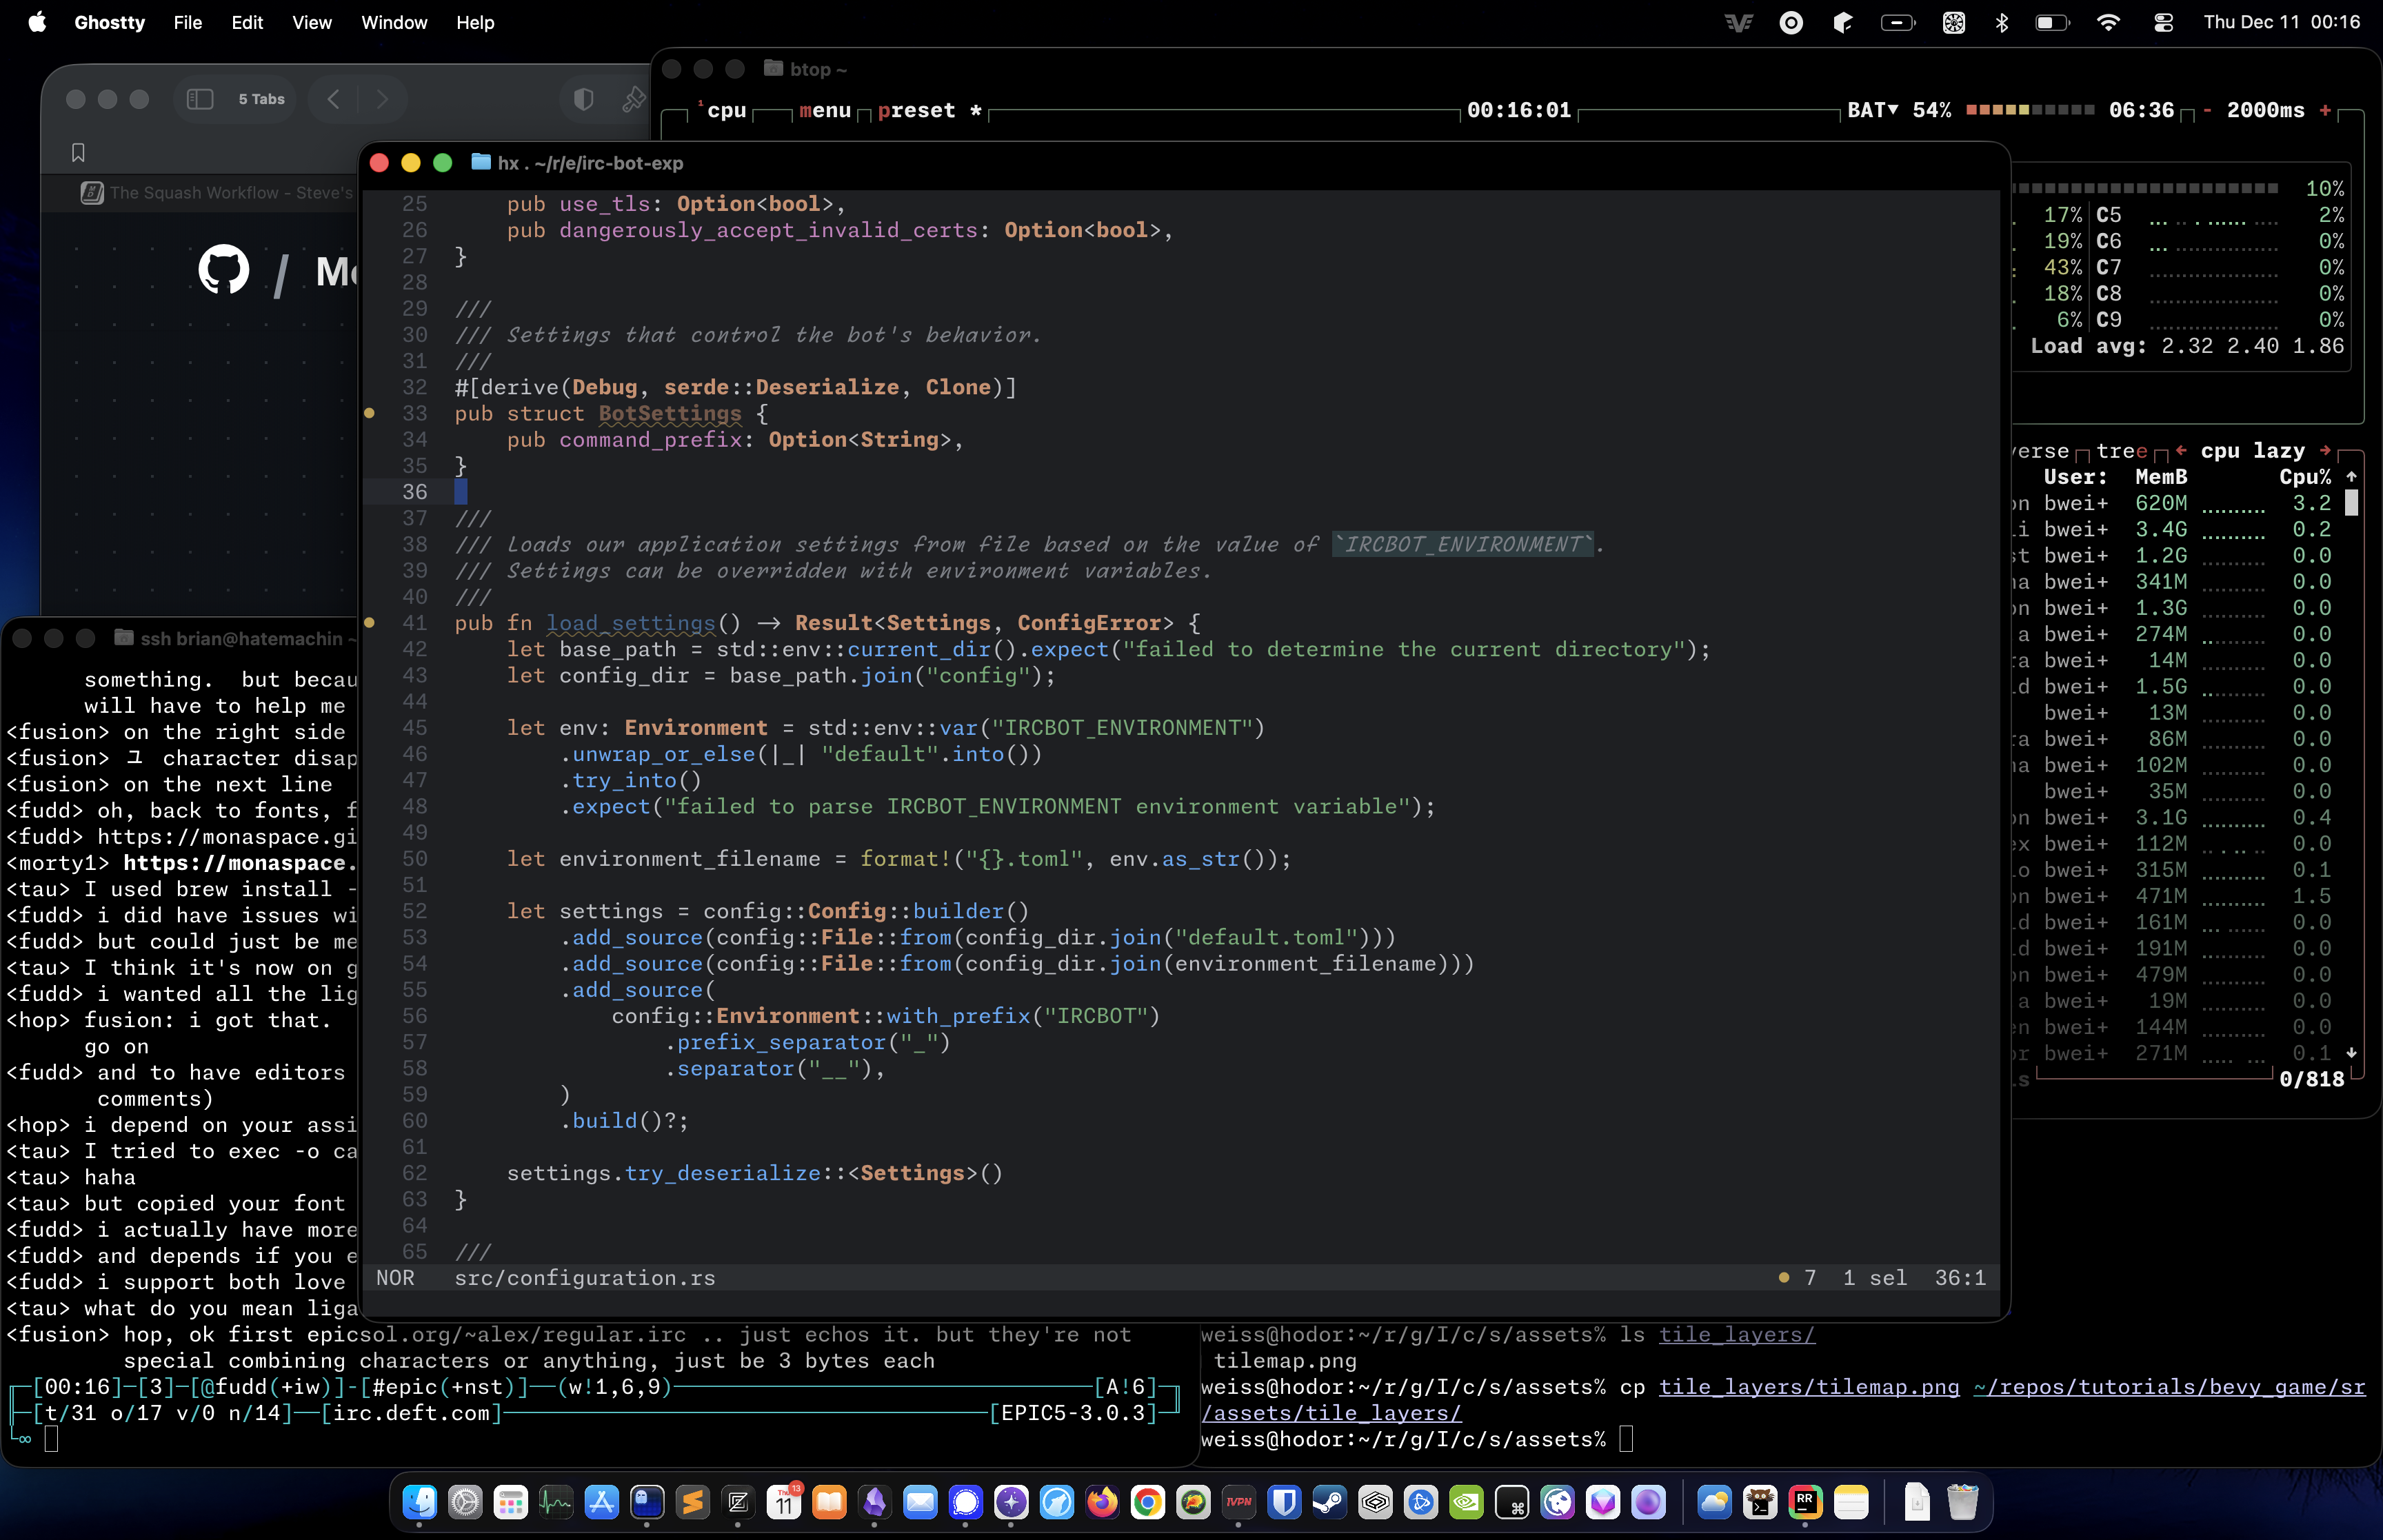2383x1540 pixels.
Task: Launch Steam from the dock
Action: (x=1329, y=1502)
